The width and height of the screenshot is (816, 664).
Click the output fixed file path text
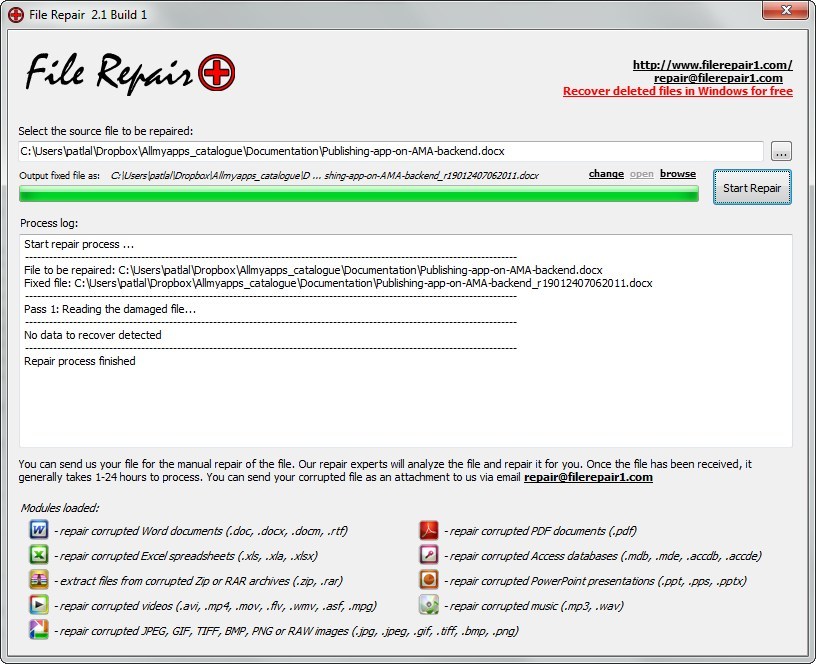(325, 175)
